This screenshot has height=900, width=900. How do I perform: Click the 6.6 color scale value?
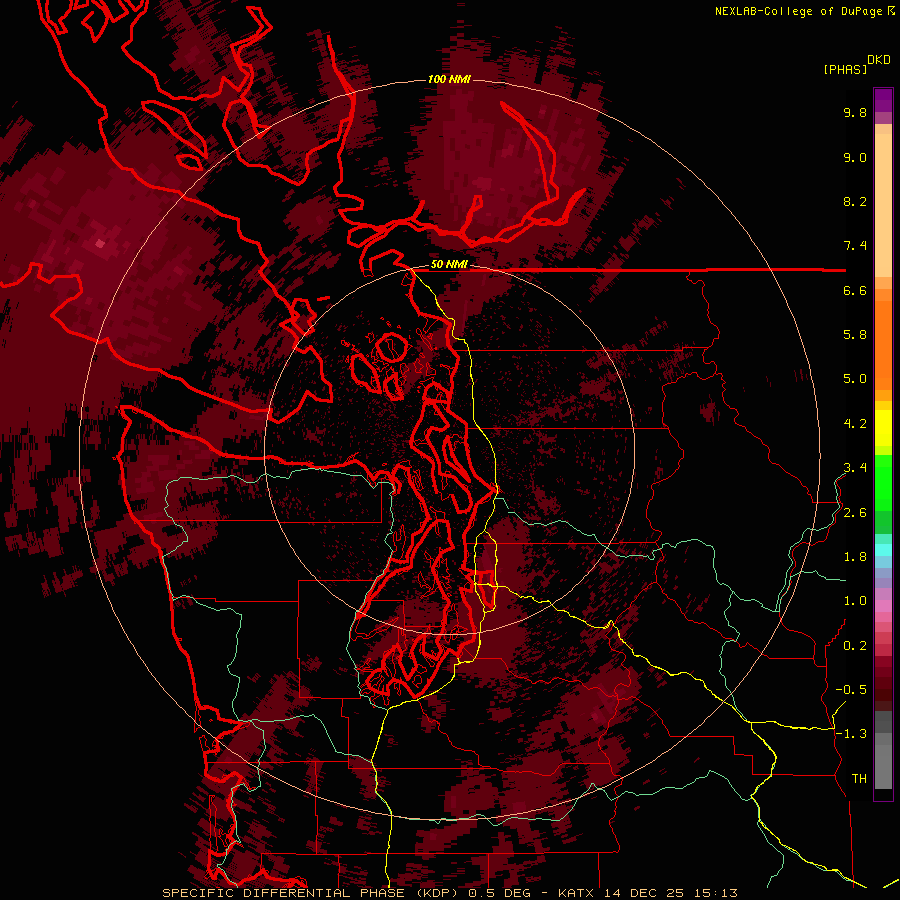pyautogui.click(x=855, y=290)
